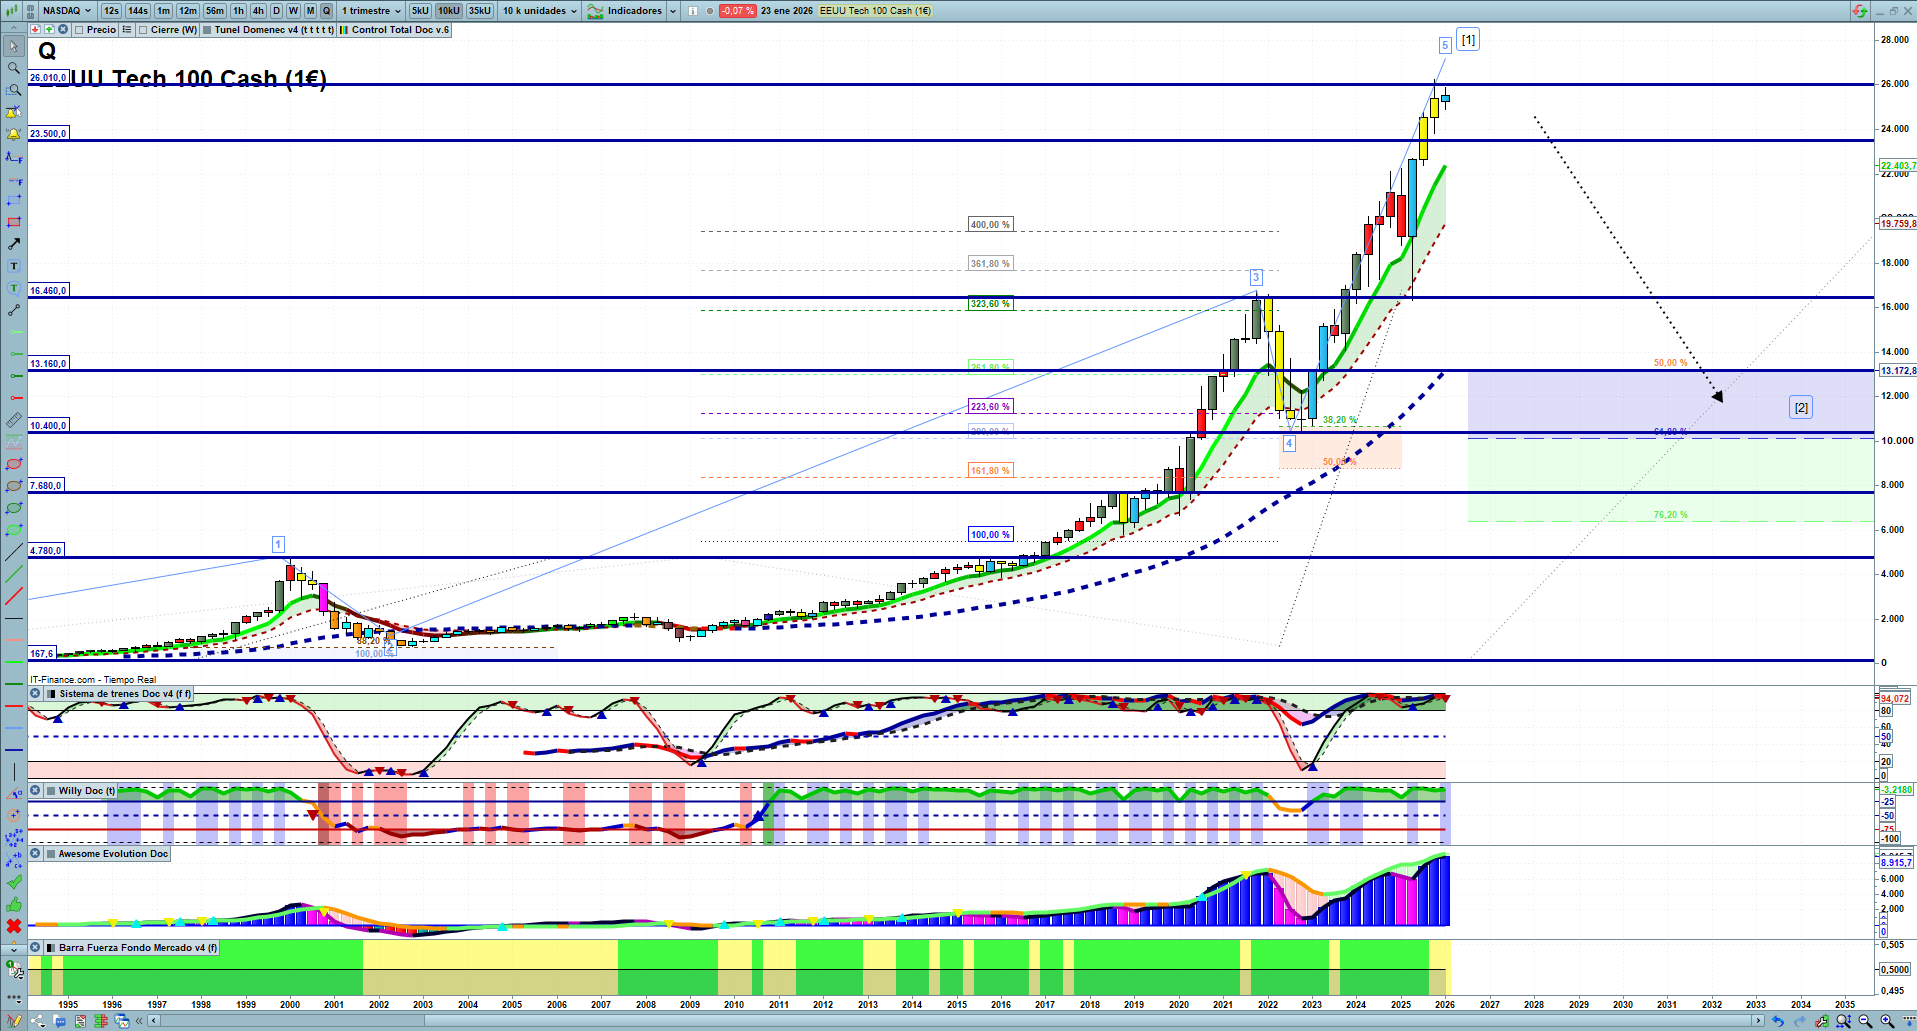Select the 144s timeframe button
This screenshot has height=1031, width=1917.
[138, 11]
